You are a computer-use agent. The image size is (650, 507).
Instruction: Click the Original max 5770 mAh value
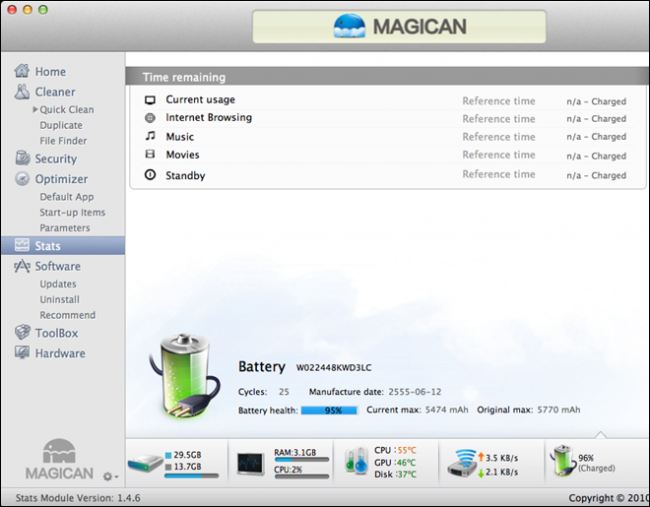pos(558,410)
